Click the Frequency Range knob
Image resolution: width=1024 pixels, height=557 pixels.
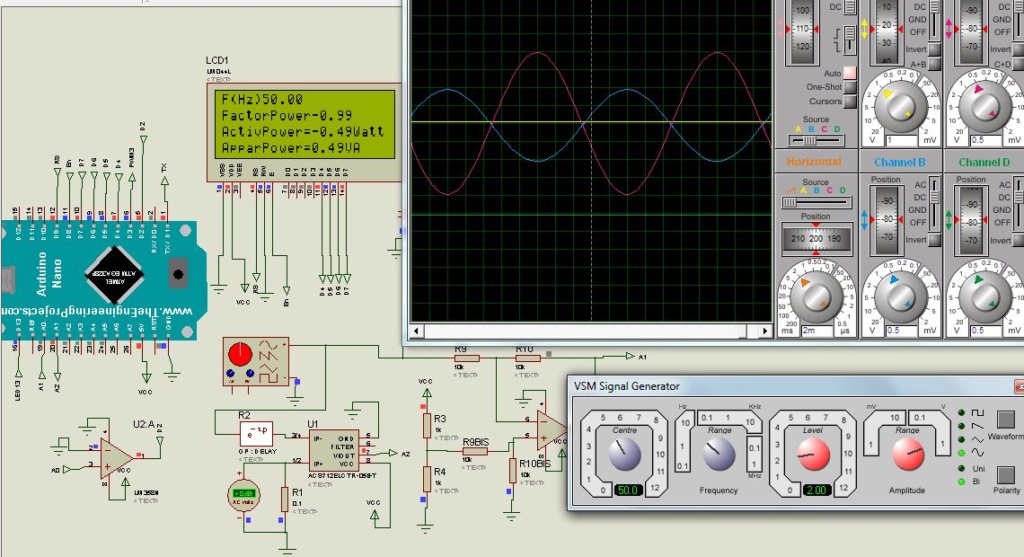pyautogui.click(x=718, y=454)
